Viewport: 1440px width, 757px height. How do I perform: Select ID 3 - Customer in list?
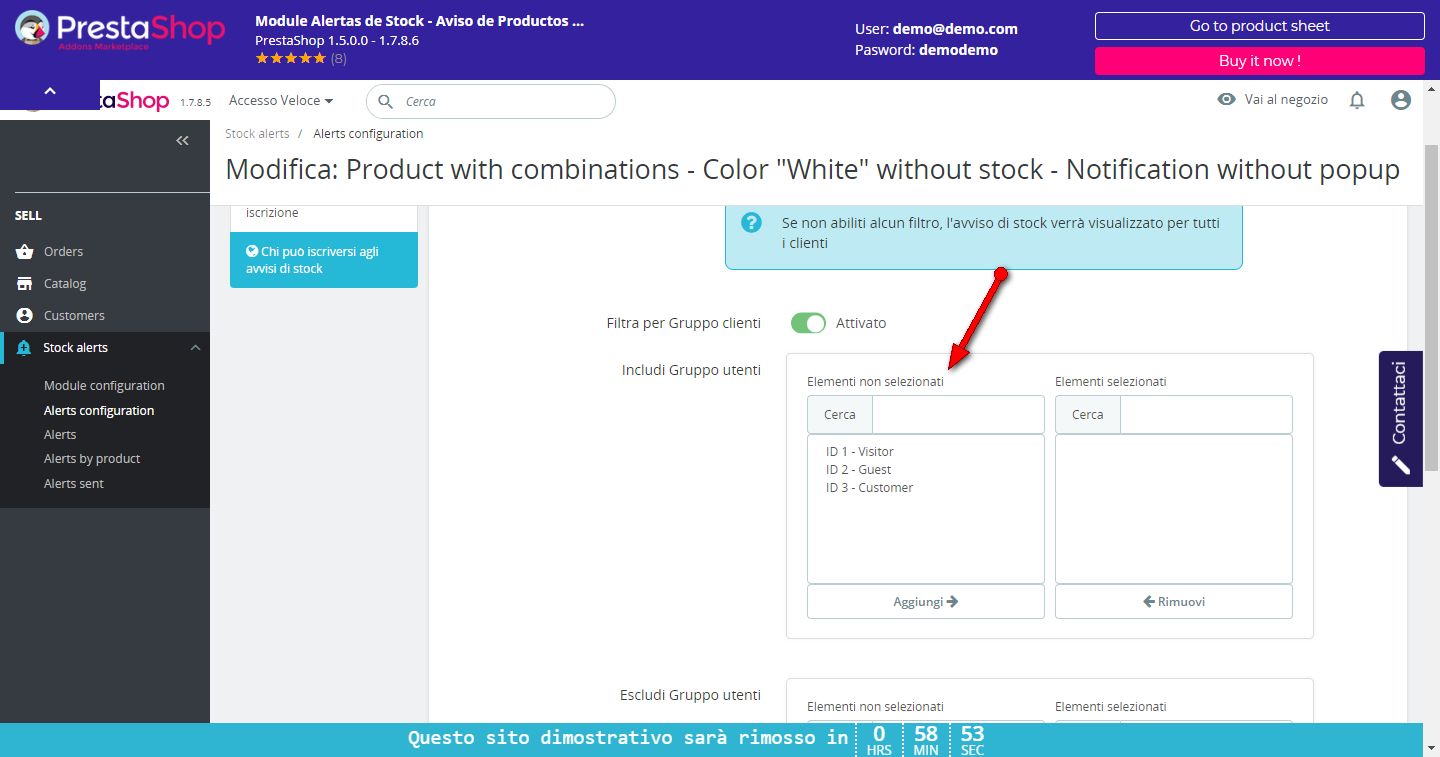pos(869,488)
